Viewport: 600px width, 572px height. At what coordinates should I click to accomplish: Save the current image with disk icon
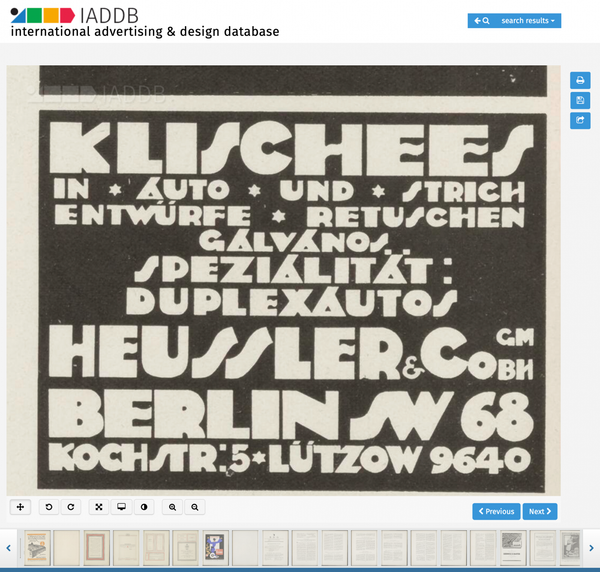coord(580,101)
